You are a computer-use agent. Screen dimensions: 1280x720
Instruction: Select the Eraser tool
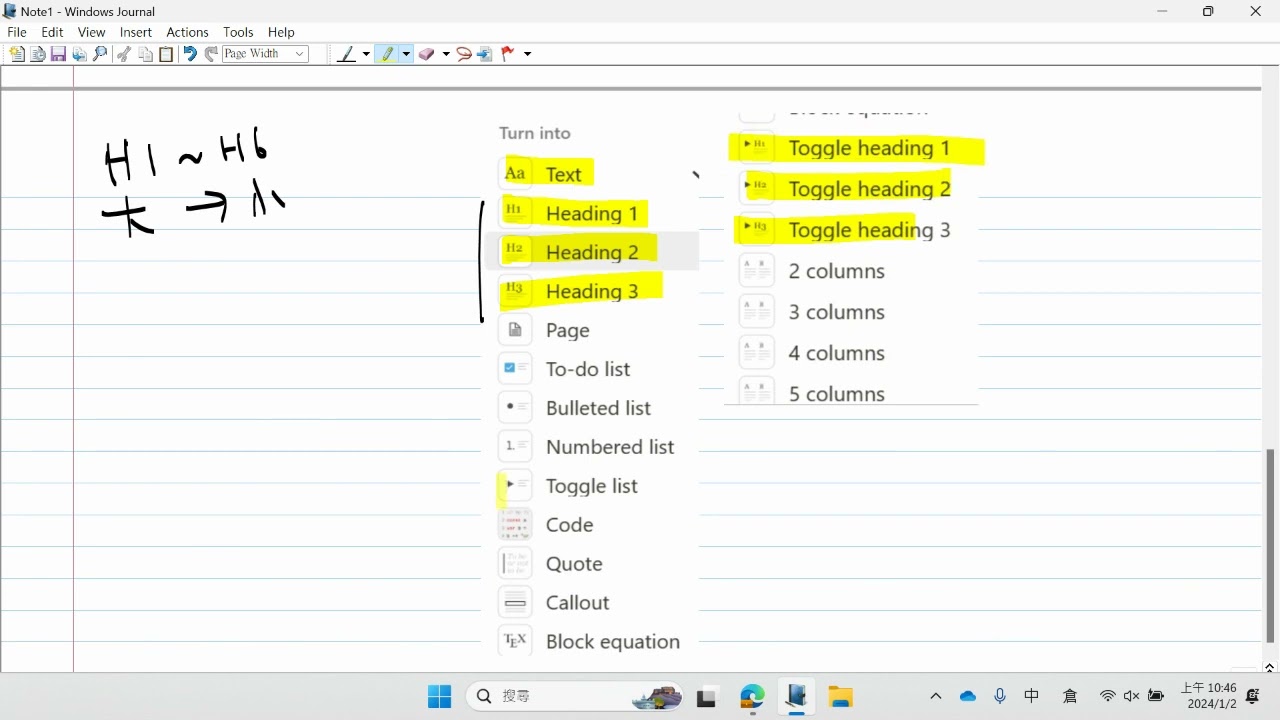(427, 54)
